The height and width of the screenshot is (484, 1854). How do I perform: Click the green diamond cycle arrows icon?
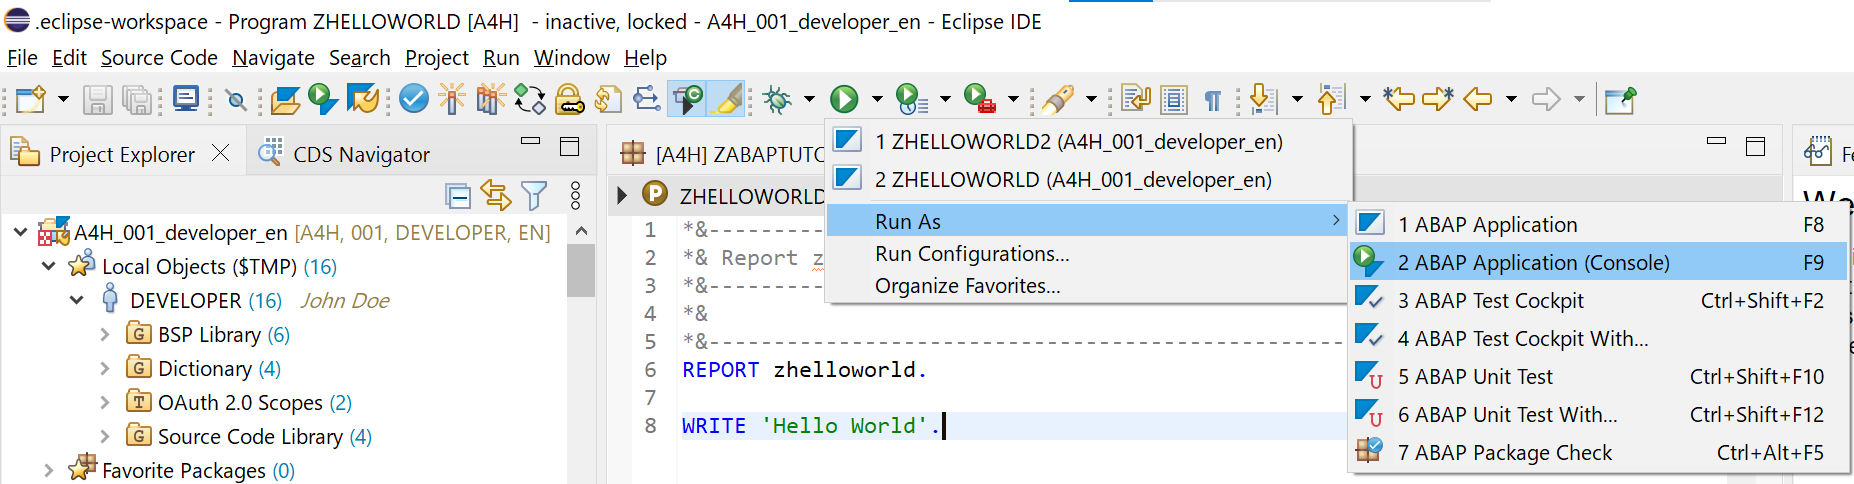530,98
